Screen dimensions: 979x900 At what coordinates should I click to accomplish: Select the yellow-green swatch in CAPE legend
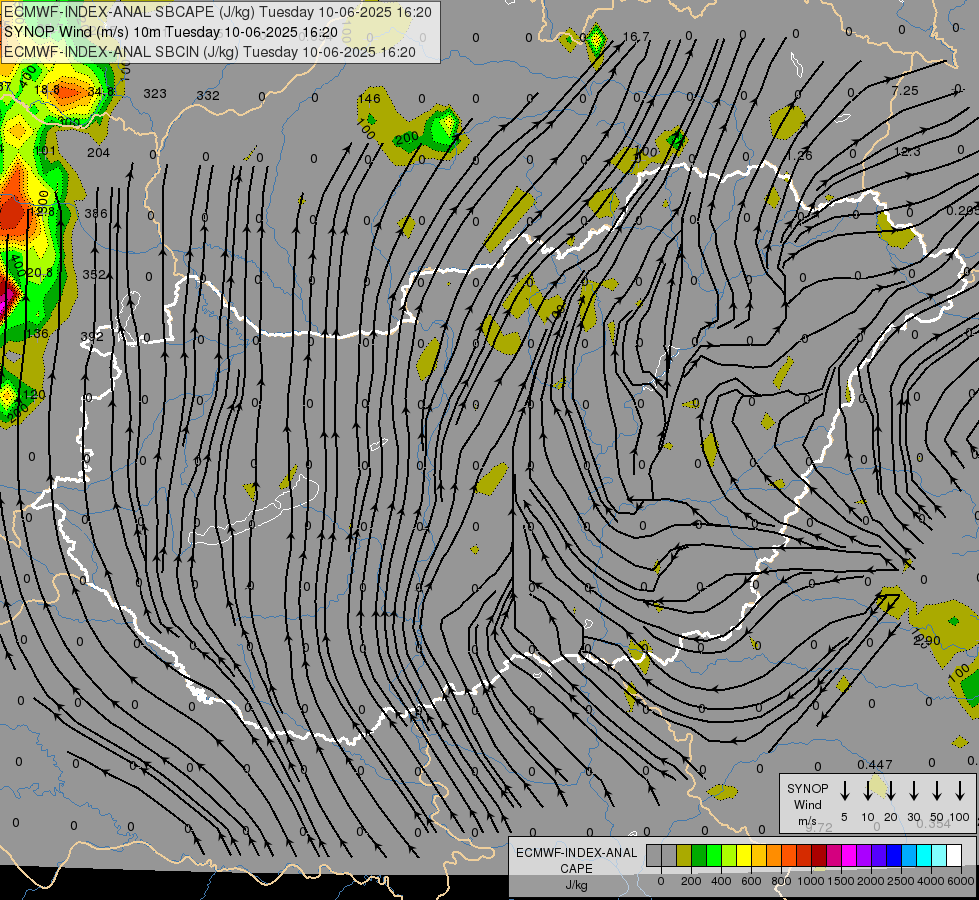click(x=729, y=855)
